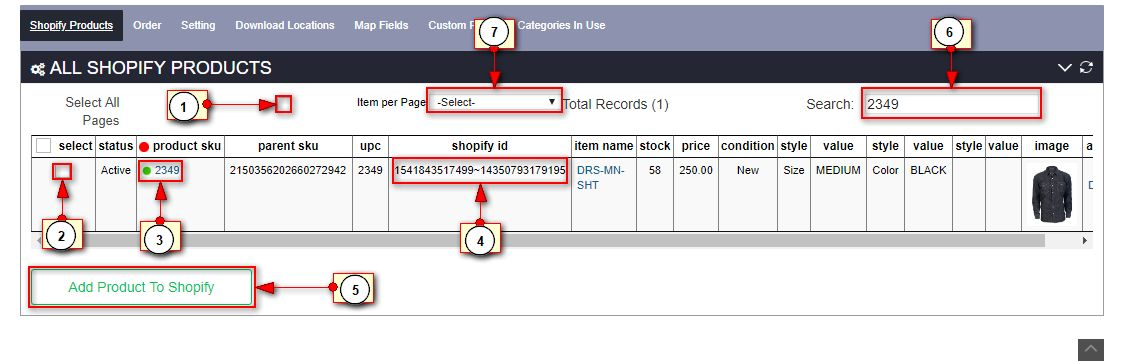The width and height of the screenshot is (1124, 361).
Task: Click the stock column header
Action: [654, 146]
